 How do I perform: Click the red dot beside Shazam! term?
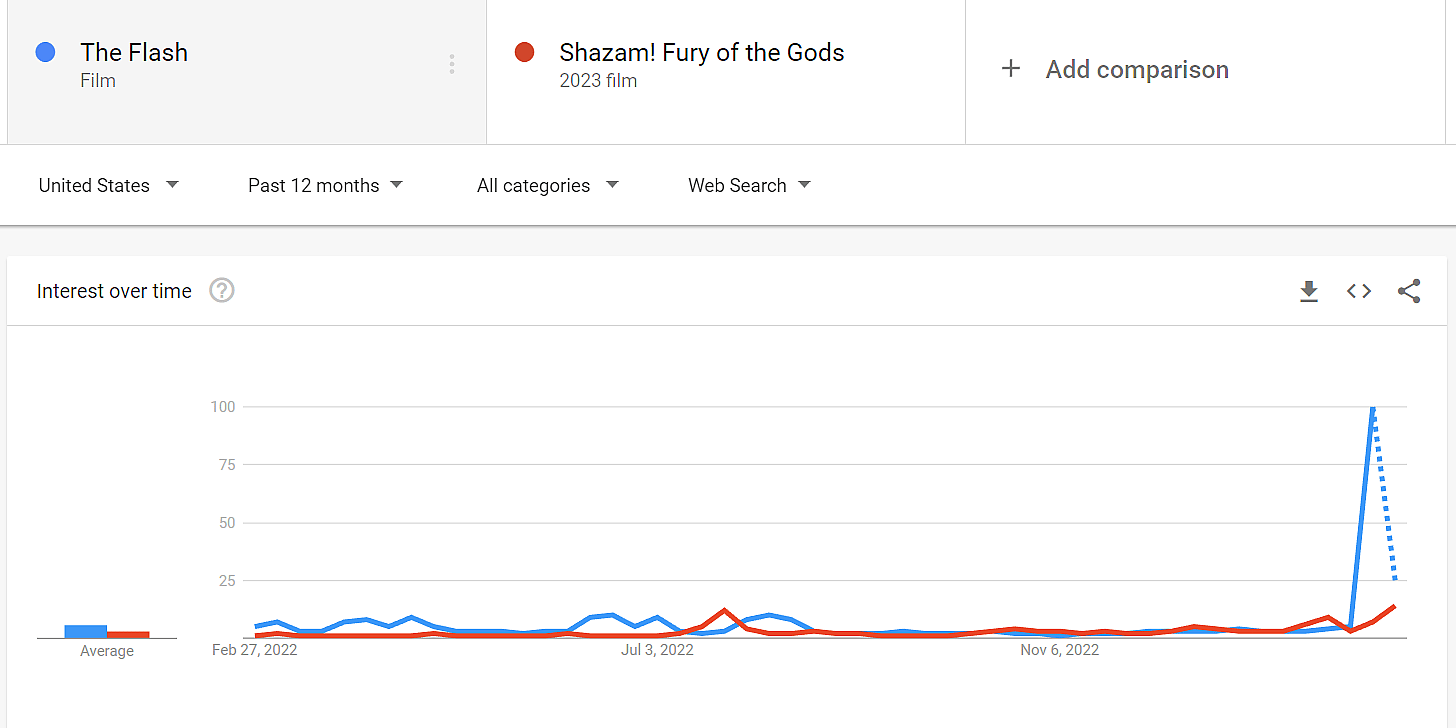pyautogui.click(x=524, y=52)
